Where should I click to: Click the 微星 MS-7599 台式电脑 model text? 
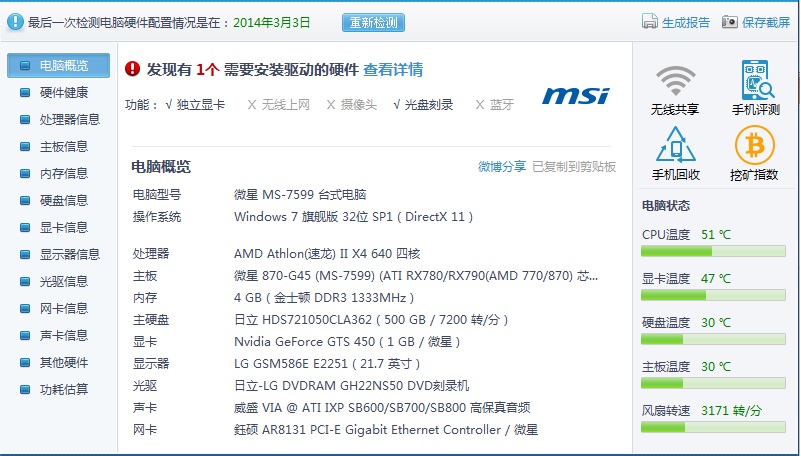coord(300,195)
